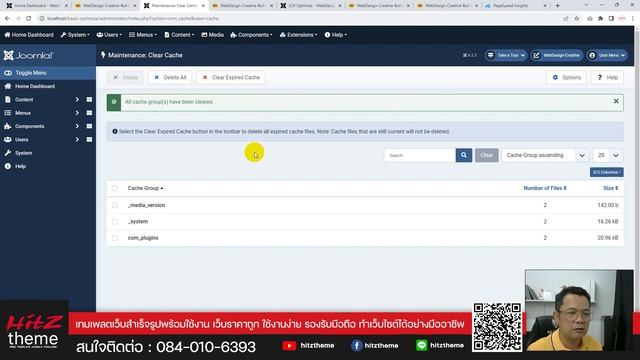
Task: Open the WebDesign Creative site link
Action: tap(557, 55)
